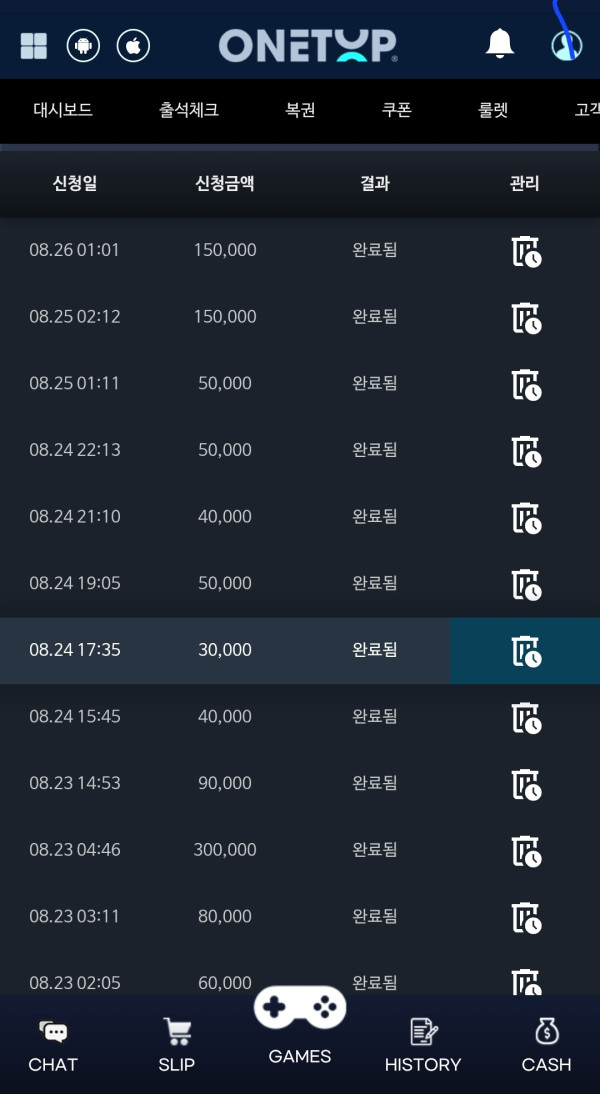Click the ONETOP logo
600x1094 pixels.
(308, 45)
